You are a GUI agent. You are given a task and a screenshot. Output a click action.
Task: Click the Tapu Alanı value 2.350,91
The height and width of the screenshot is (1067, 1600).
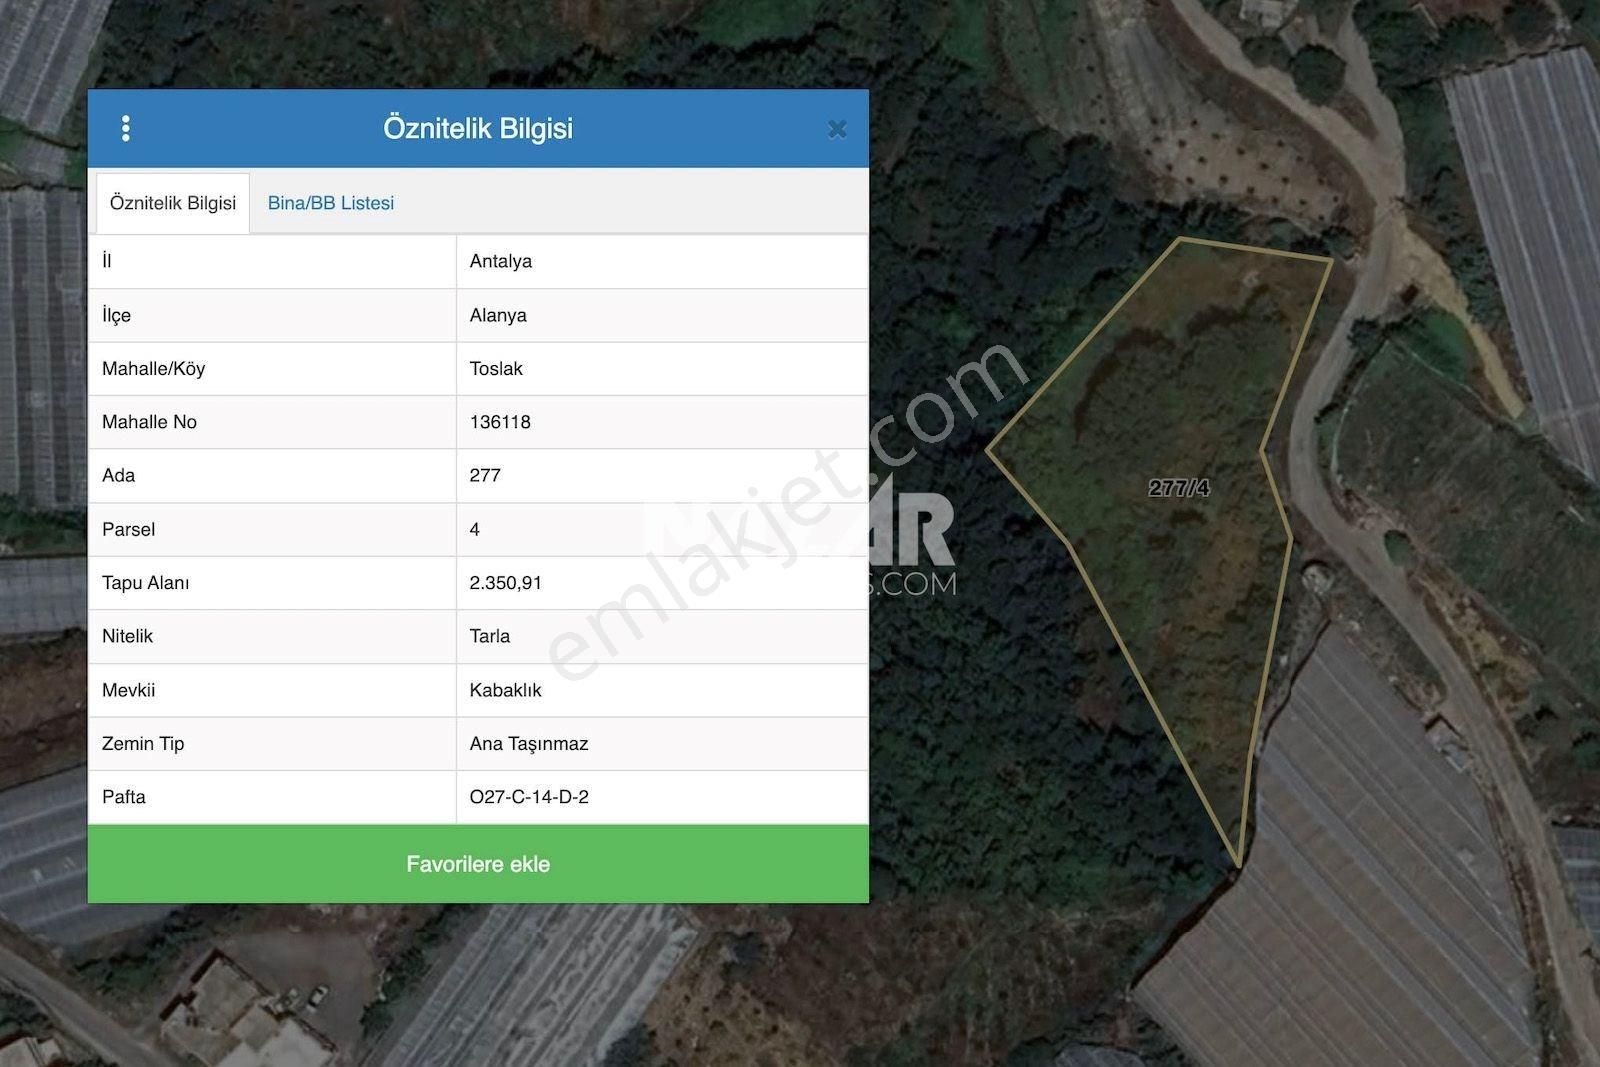click(505, 583)
